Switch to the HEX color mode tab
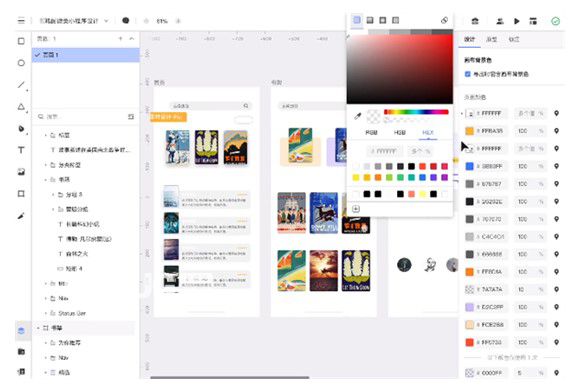Screen dimensions: 575x391 (x=428, y=132)
